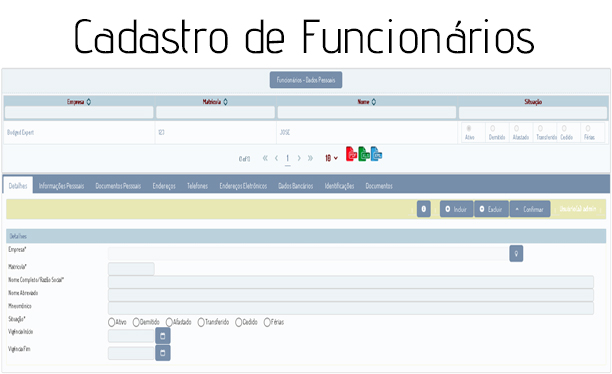Focus the Nome Completo/Razão Social field
Viewport: 612px width, 374px height.
(x=350, y=282)
